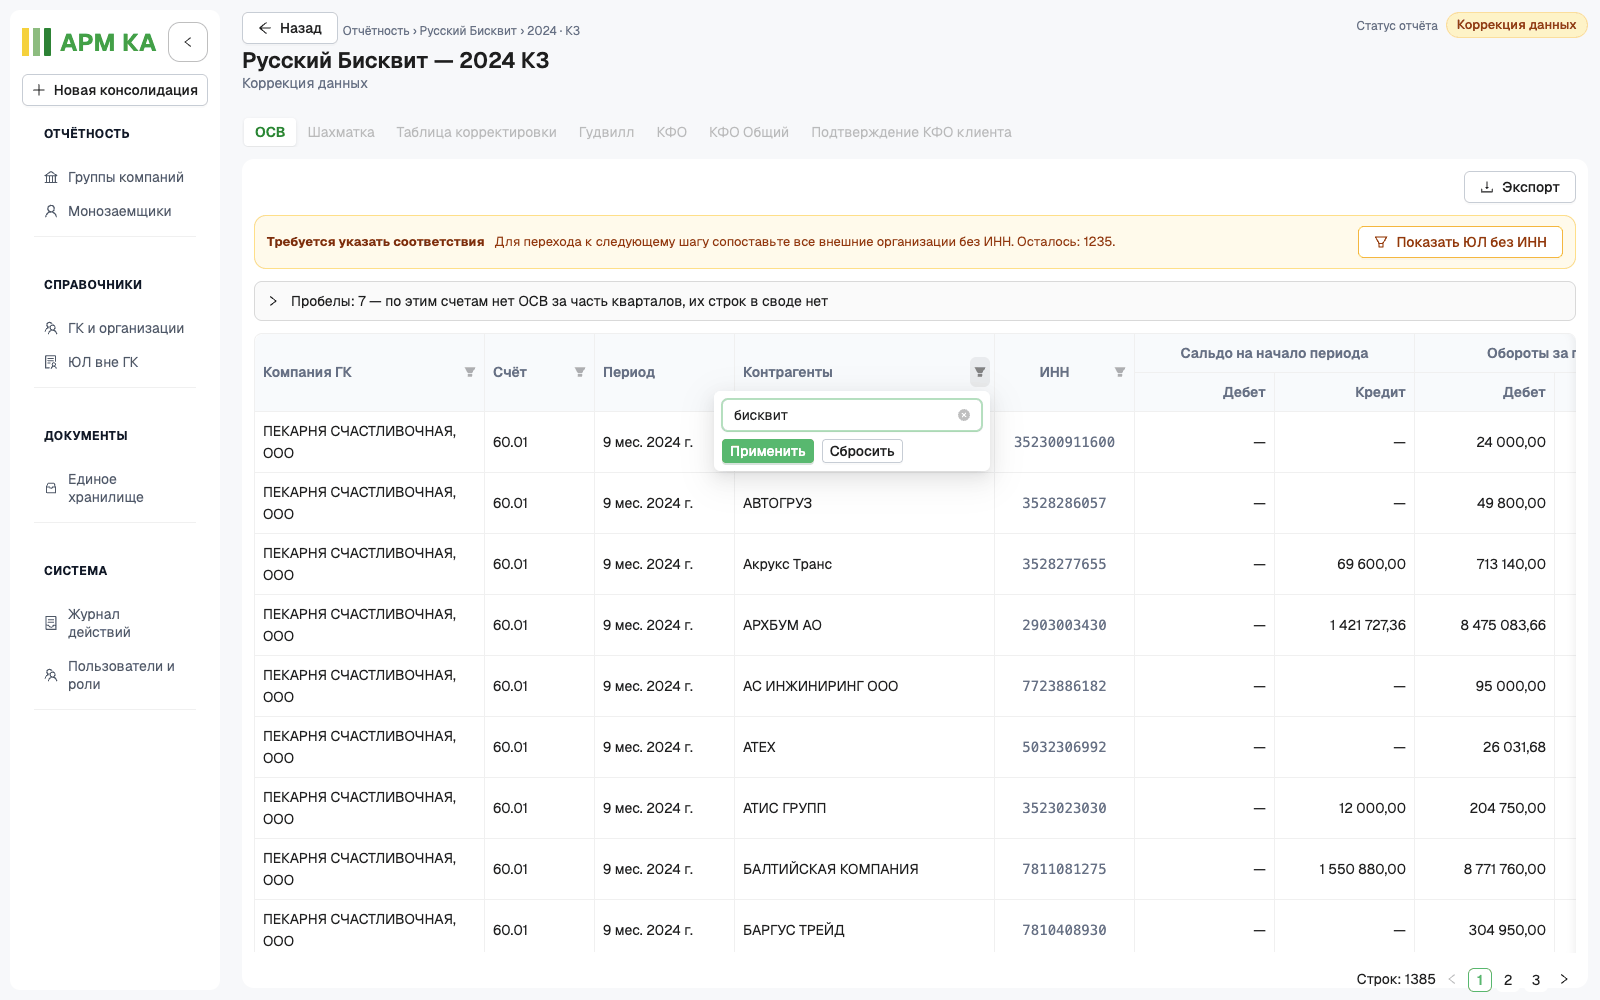Open Монозаемщики section
The width and height of the screenshot is (1600, 1000).
point(115,211)
